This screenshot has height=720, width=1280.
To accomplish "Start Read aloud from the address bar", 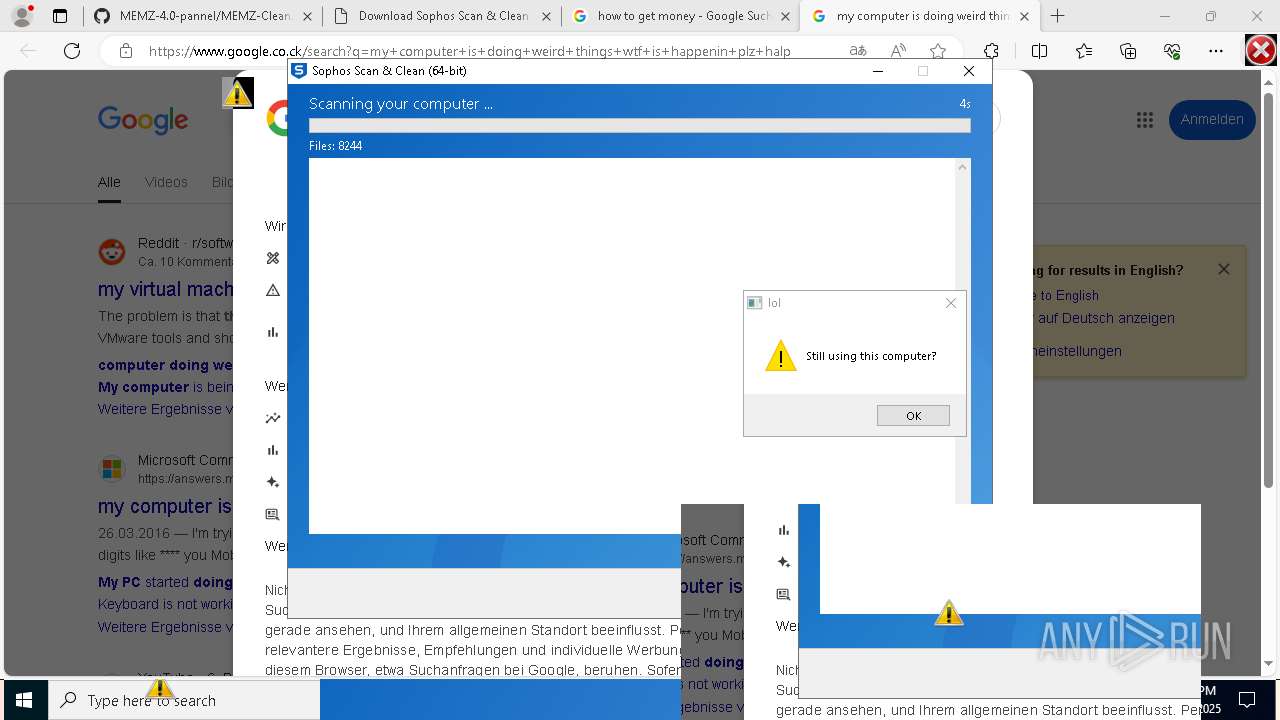I will [898, 51].
